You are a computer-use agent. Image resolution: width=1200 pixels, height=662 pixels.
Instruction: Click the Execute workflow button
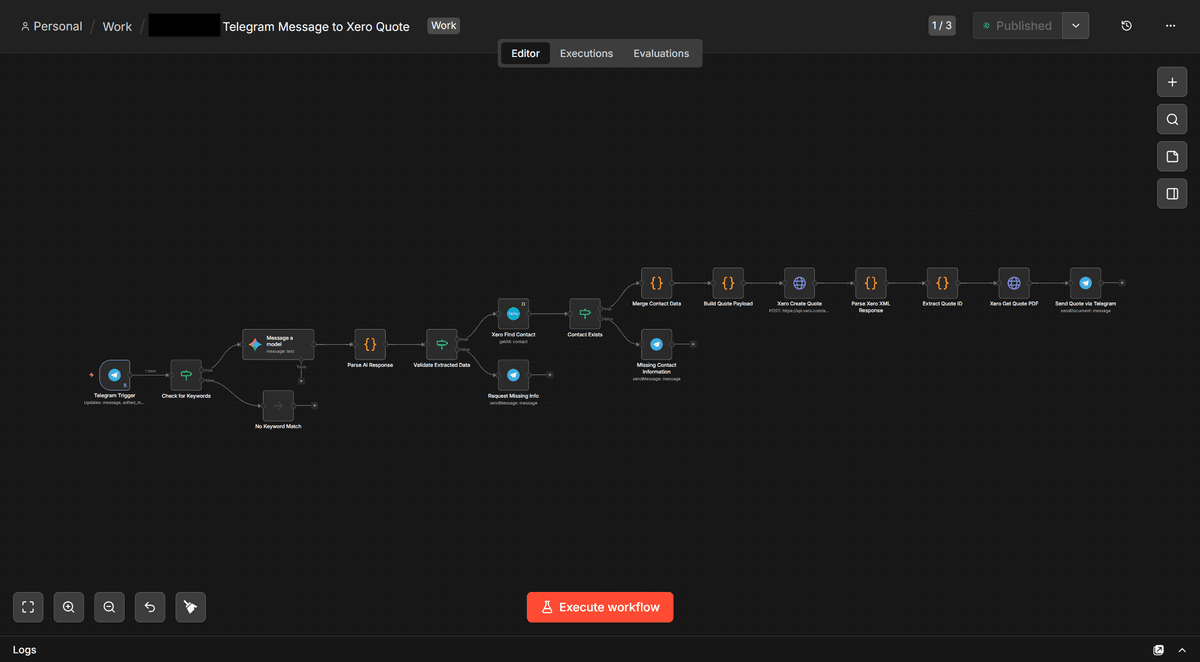600,607
